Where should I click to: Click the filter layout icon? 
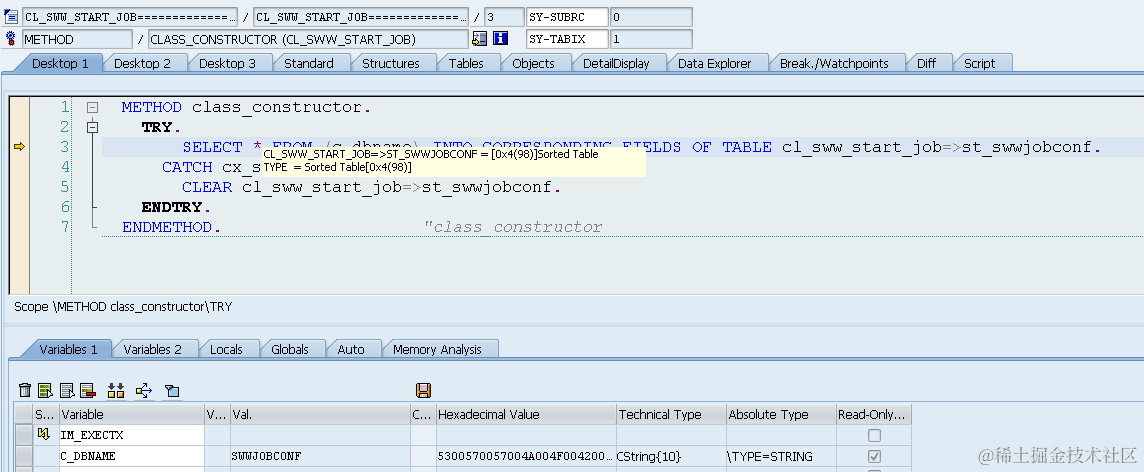[171, 390]
